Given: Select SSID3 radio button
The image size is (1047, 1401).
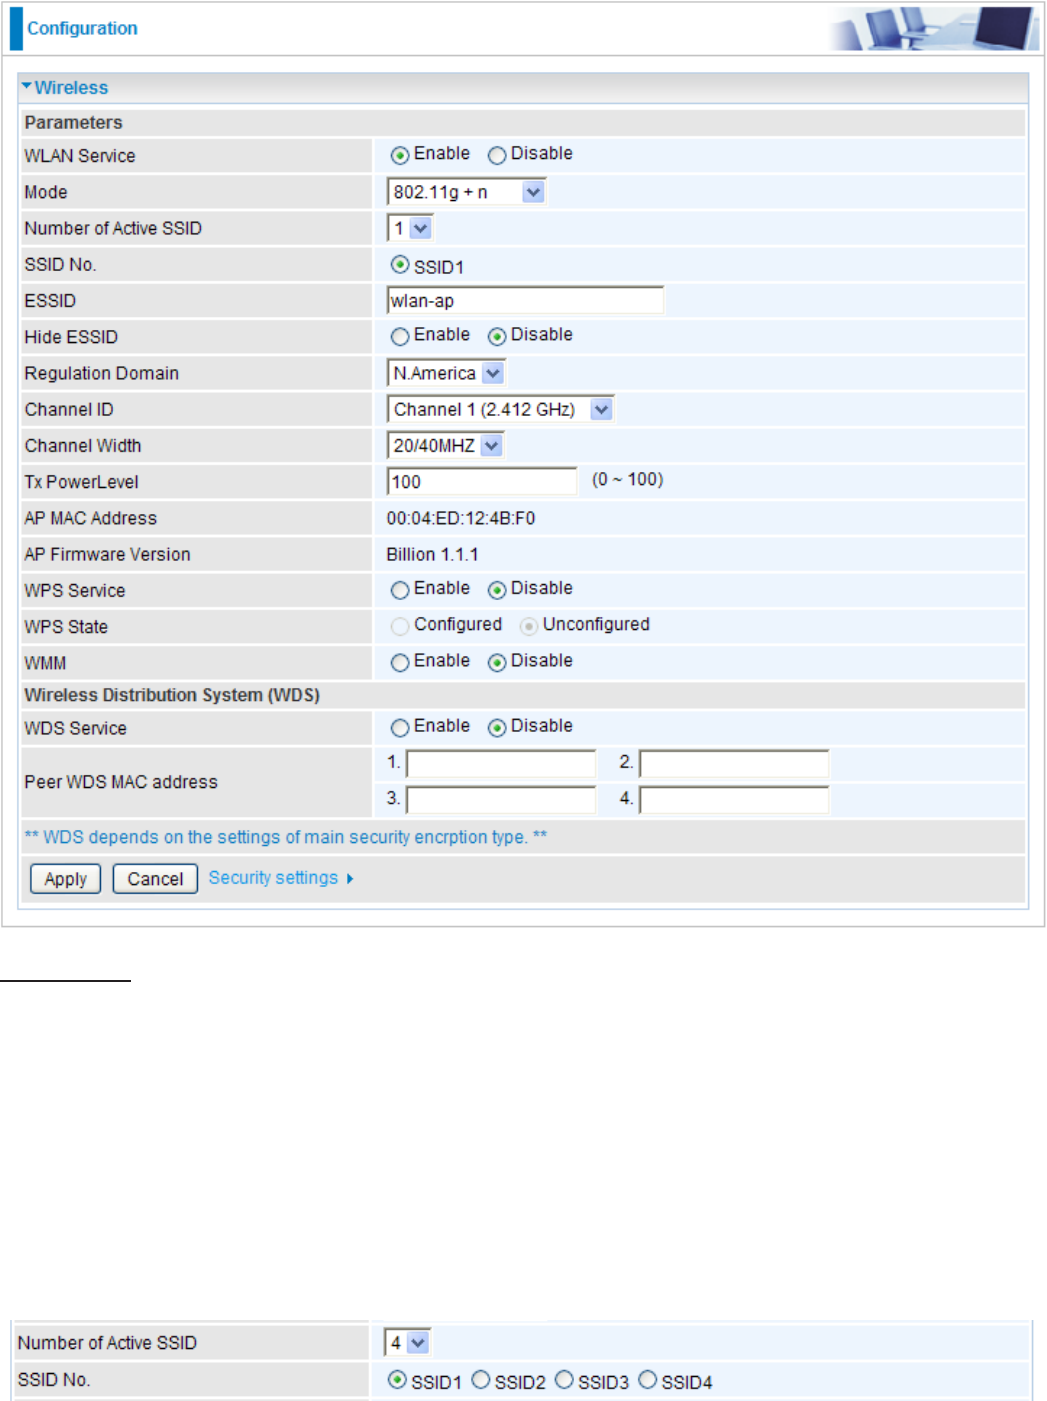Looking at the screenshot, I should pyautogui.click(x=564, y=1380).
